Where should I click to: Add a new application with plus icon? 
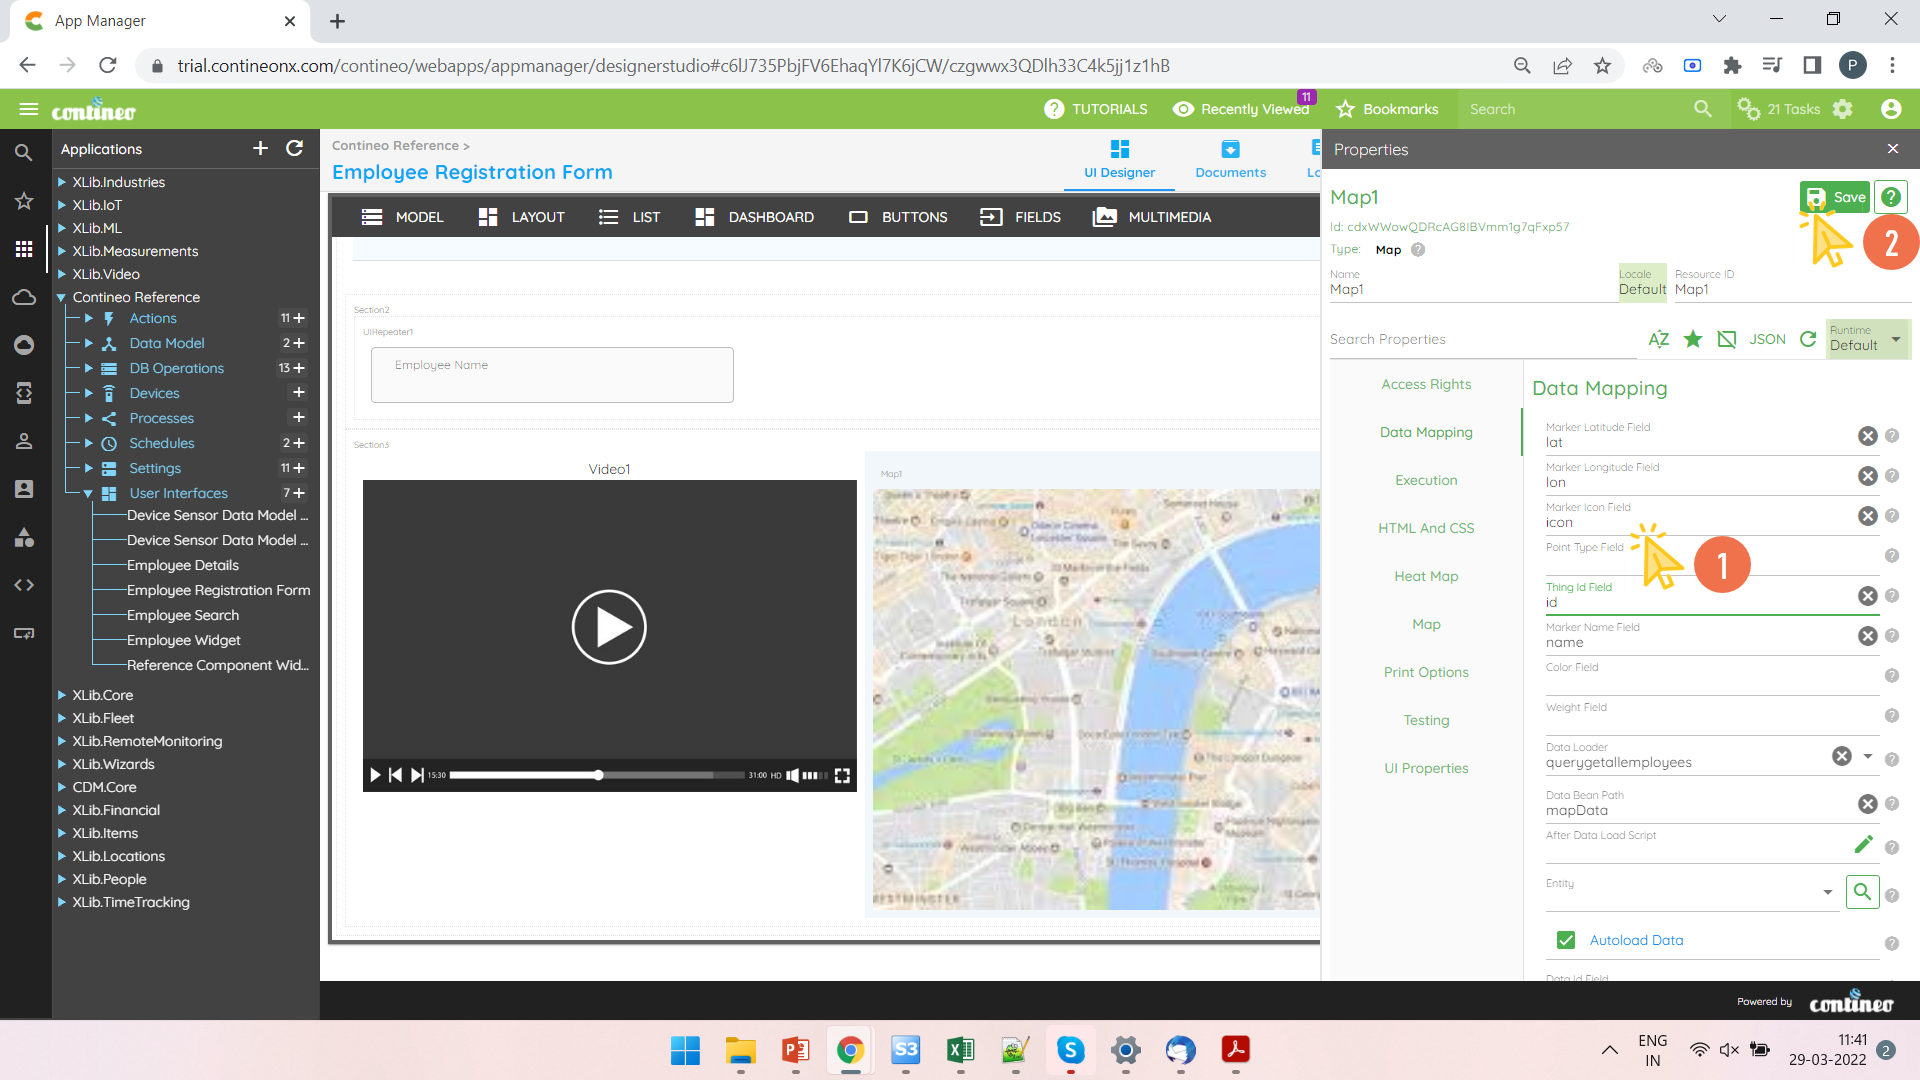260,149
